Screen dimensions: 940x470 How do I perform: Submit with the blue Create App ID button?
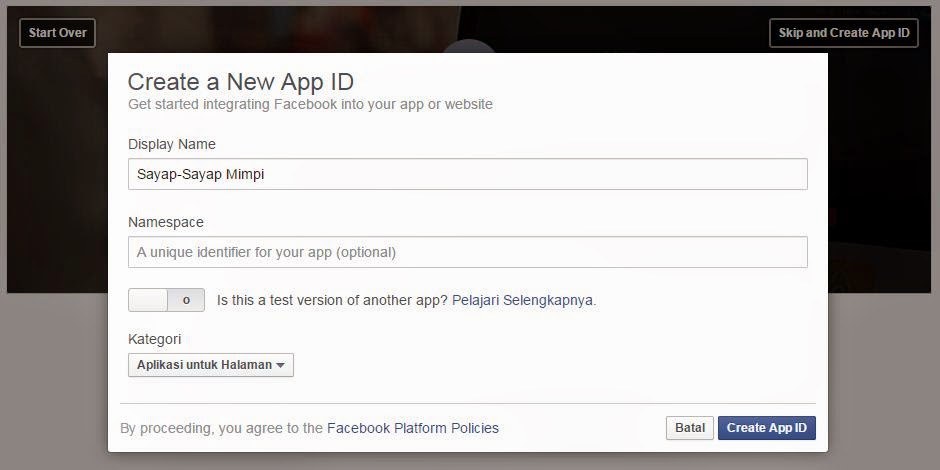[767, 428]
